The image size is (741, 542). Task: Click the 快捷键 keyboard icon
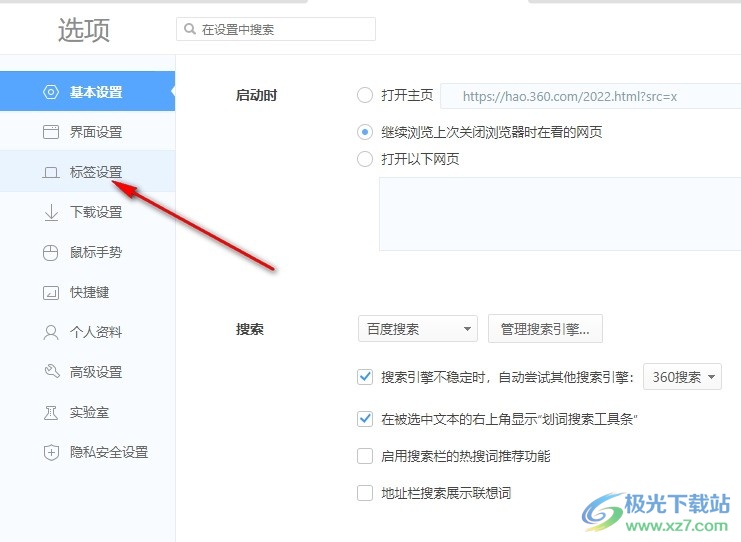click(51, 293)
